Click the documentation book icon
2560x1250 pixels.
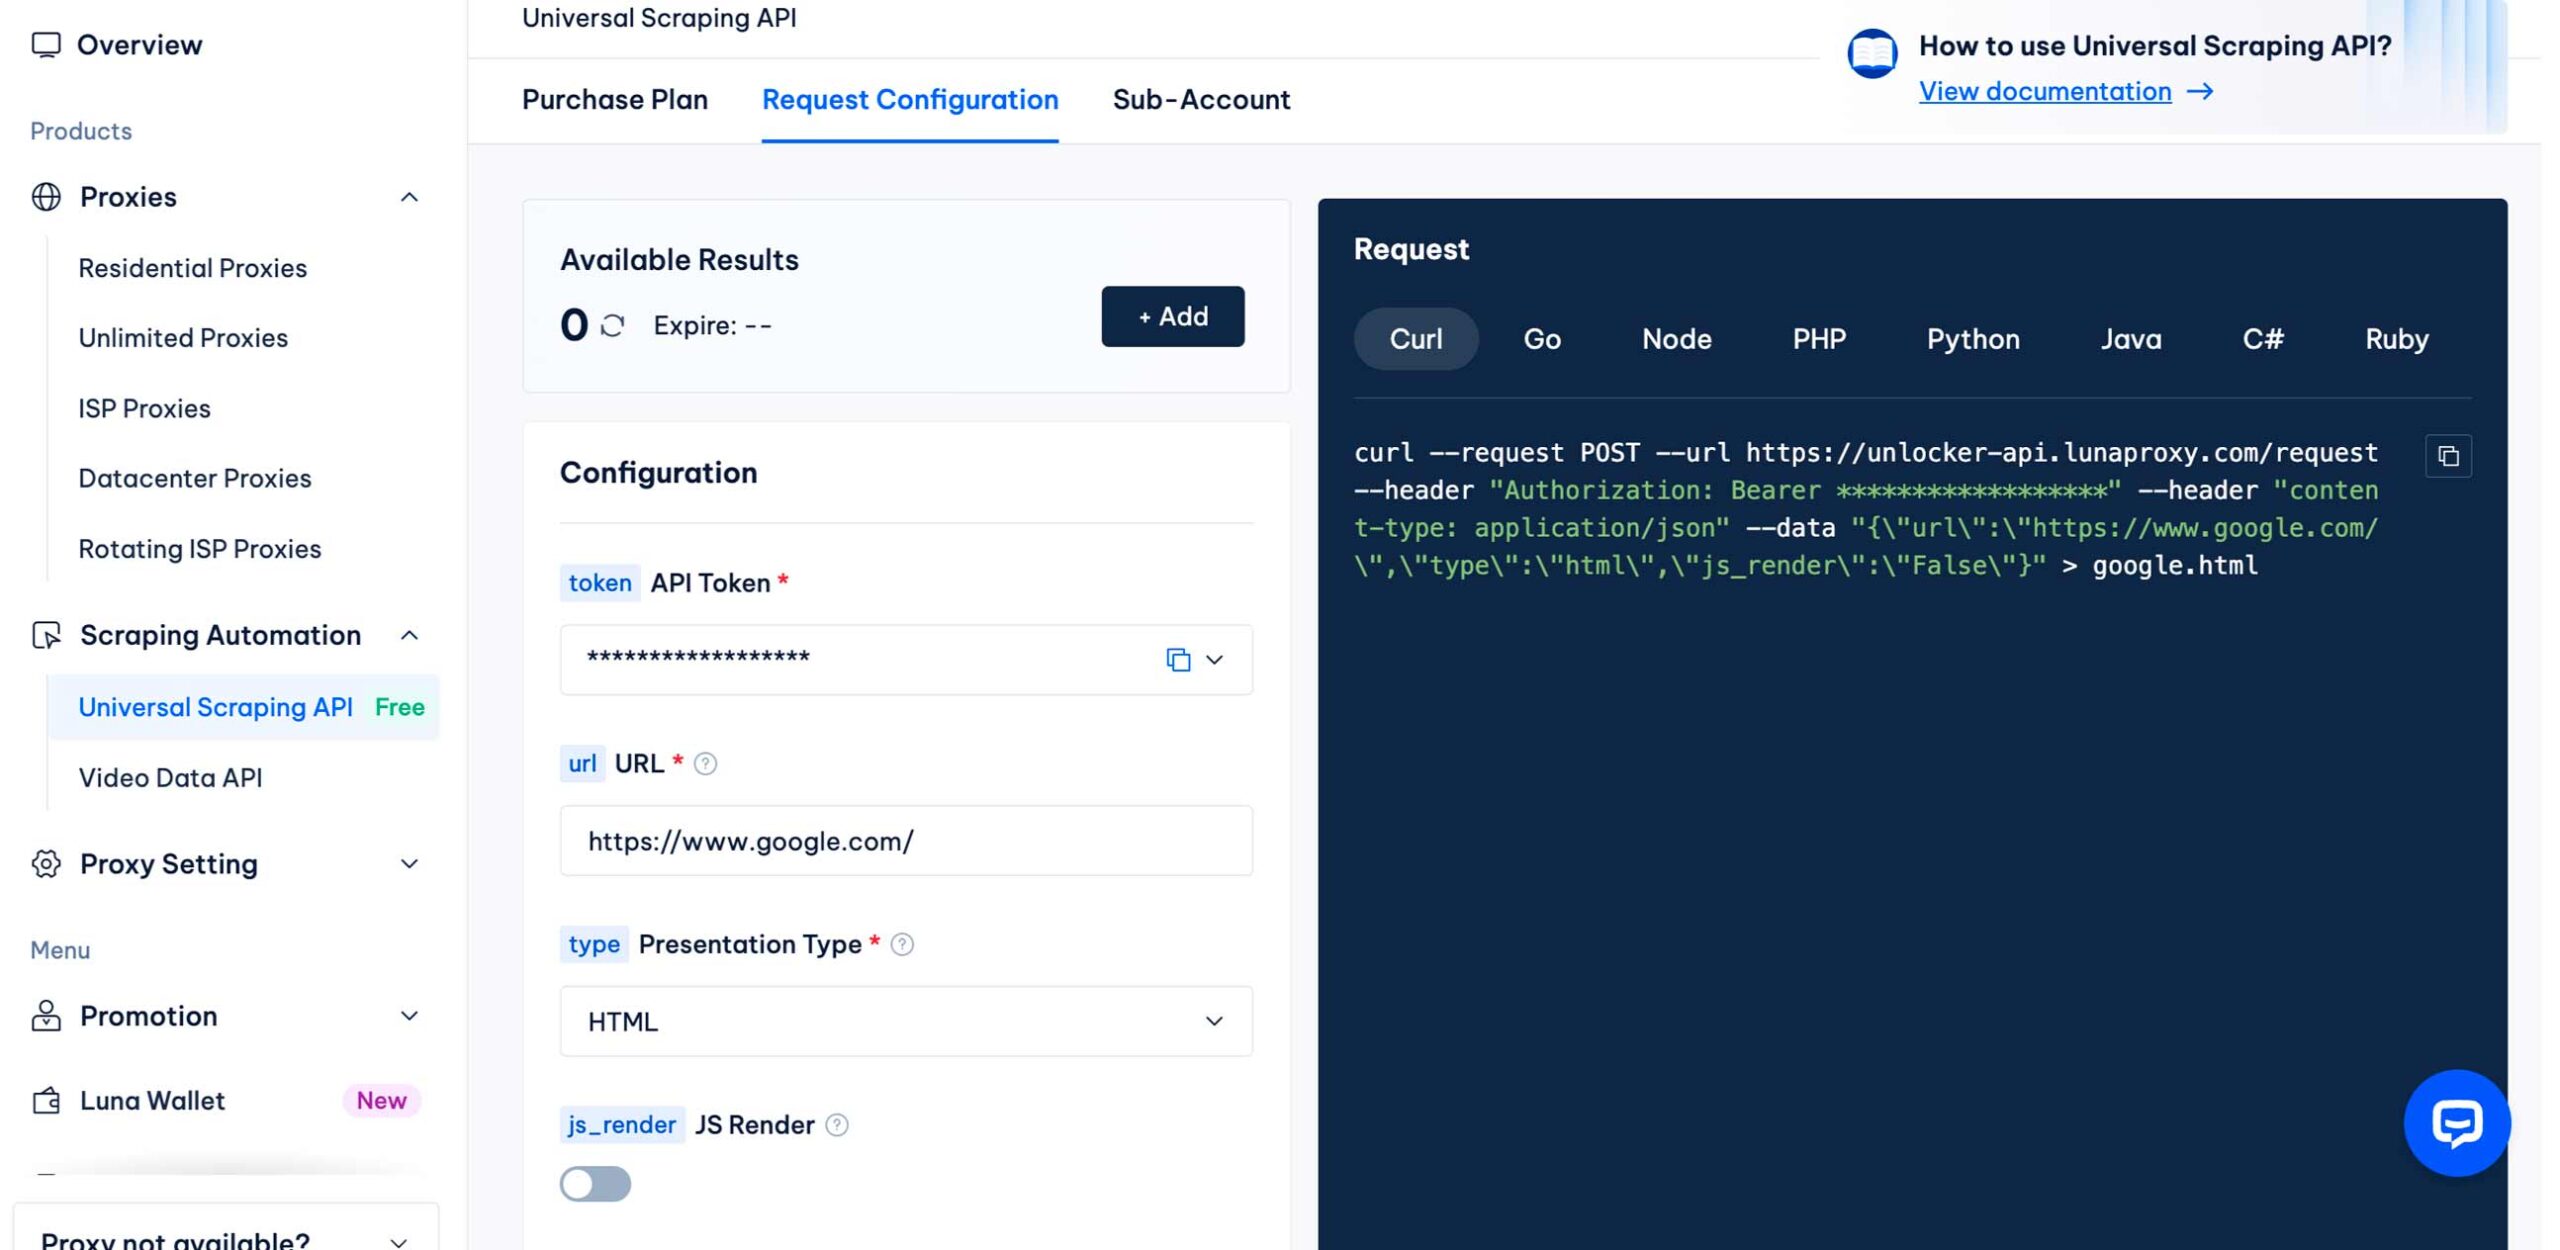pos(1872,54)
